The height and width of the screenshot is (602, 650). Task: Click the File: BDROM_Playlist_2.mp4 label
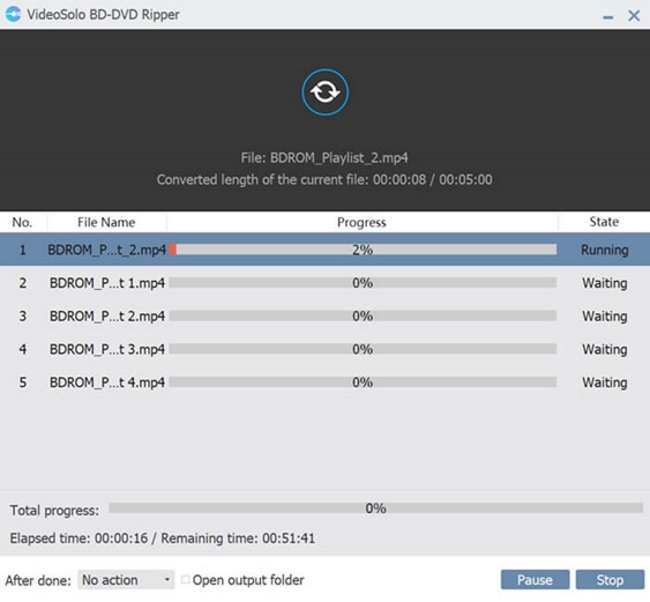coord(325,158)
